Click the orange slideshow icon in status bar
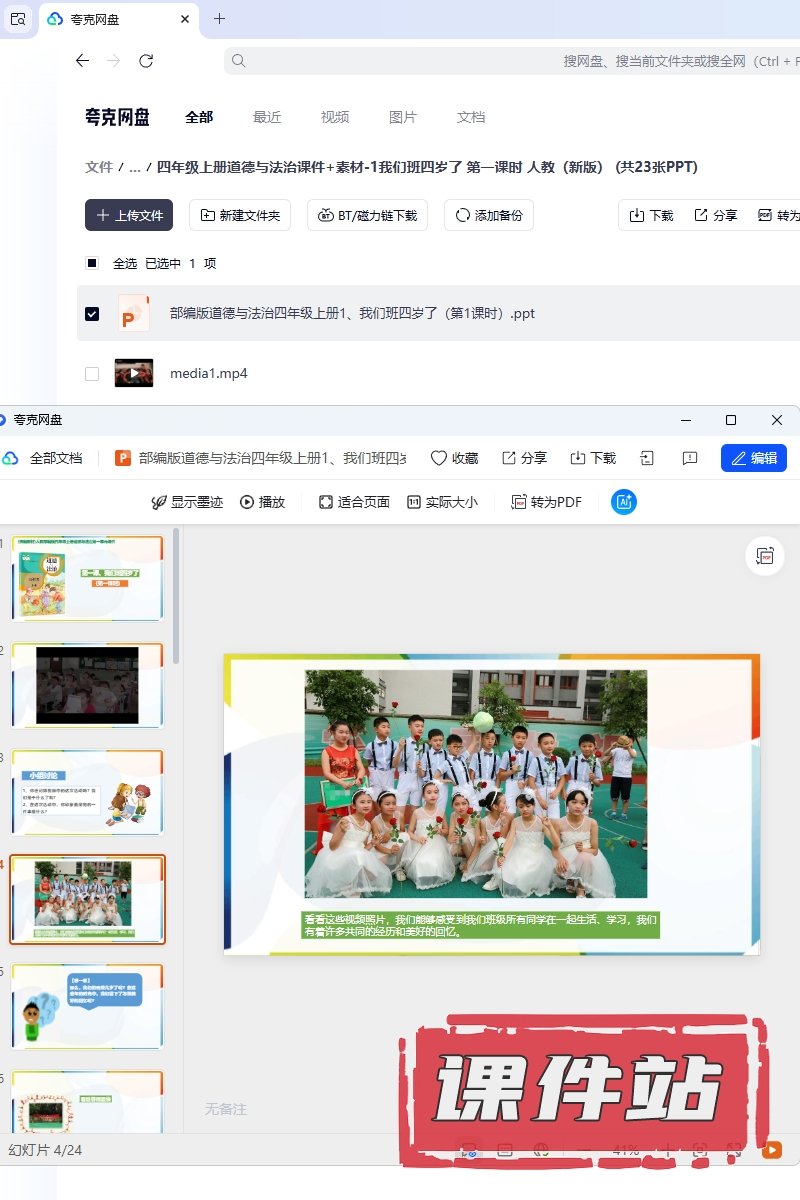This screenshot has height=1200, width=800. [772, 1150]
